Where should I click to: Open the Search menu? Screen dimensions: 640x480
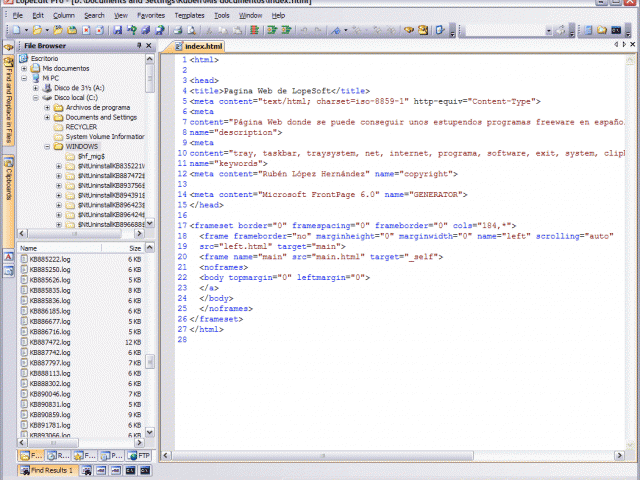94,16
